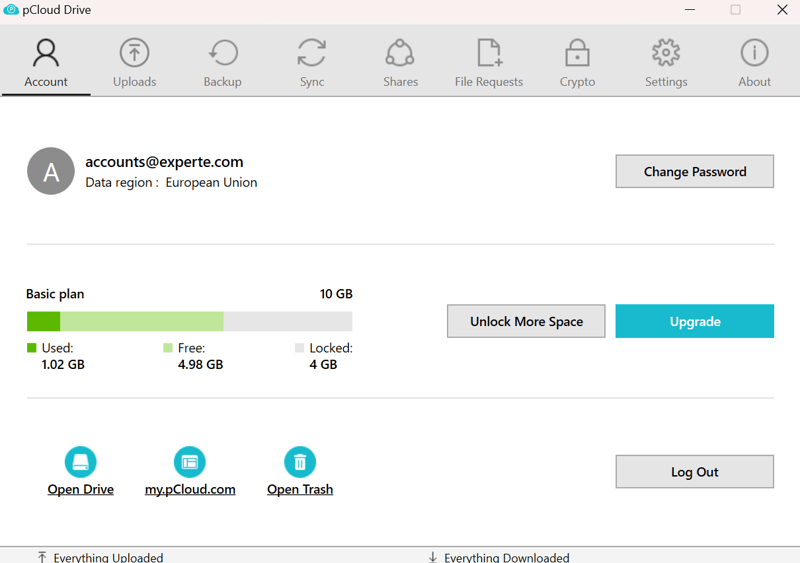Minimize the pCloud Drive window

[690, 10]
